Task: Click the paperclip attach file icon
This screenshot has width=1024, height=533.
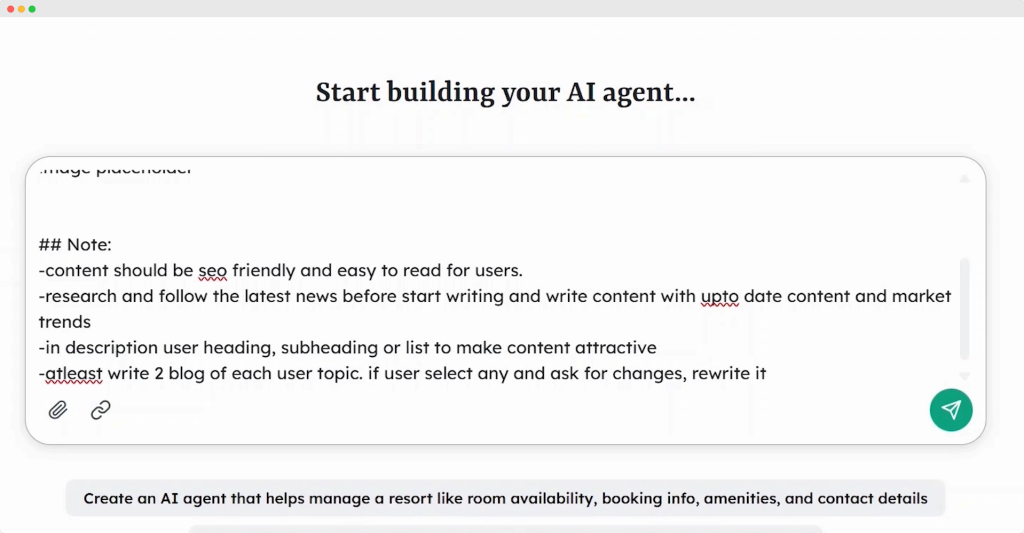Action: 58,410
